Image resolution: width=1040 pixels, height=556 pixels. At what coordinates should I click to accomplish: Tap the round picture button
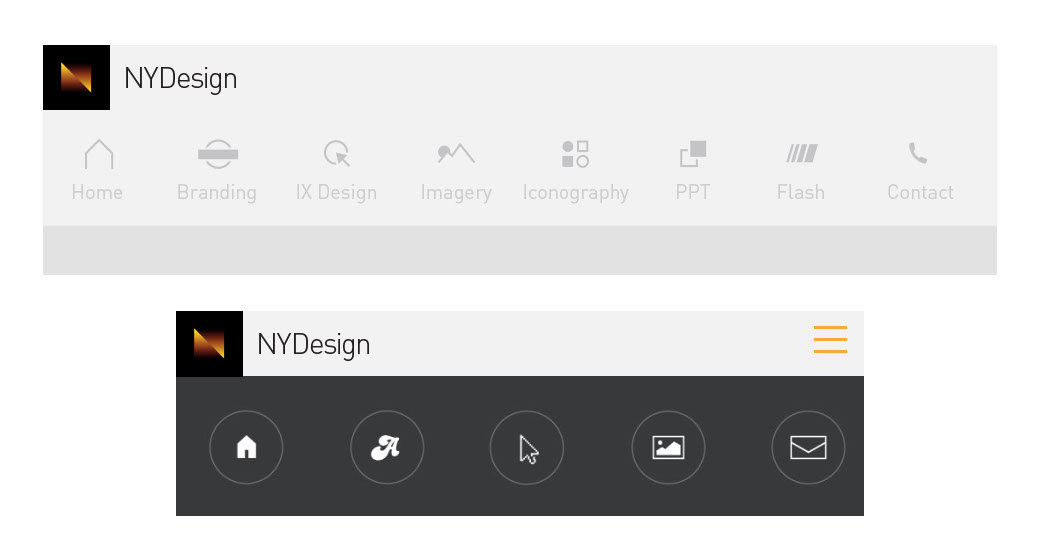point(668,447)
